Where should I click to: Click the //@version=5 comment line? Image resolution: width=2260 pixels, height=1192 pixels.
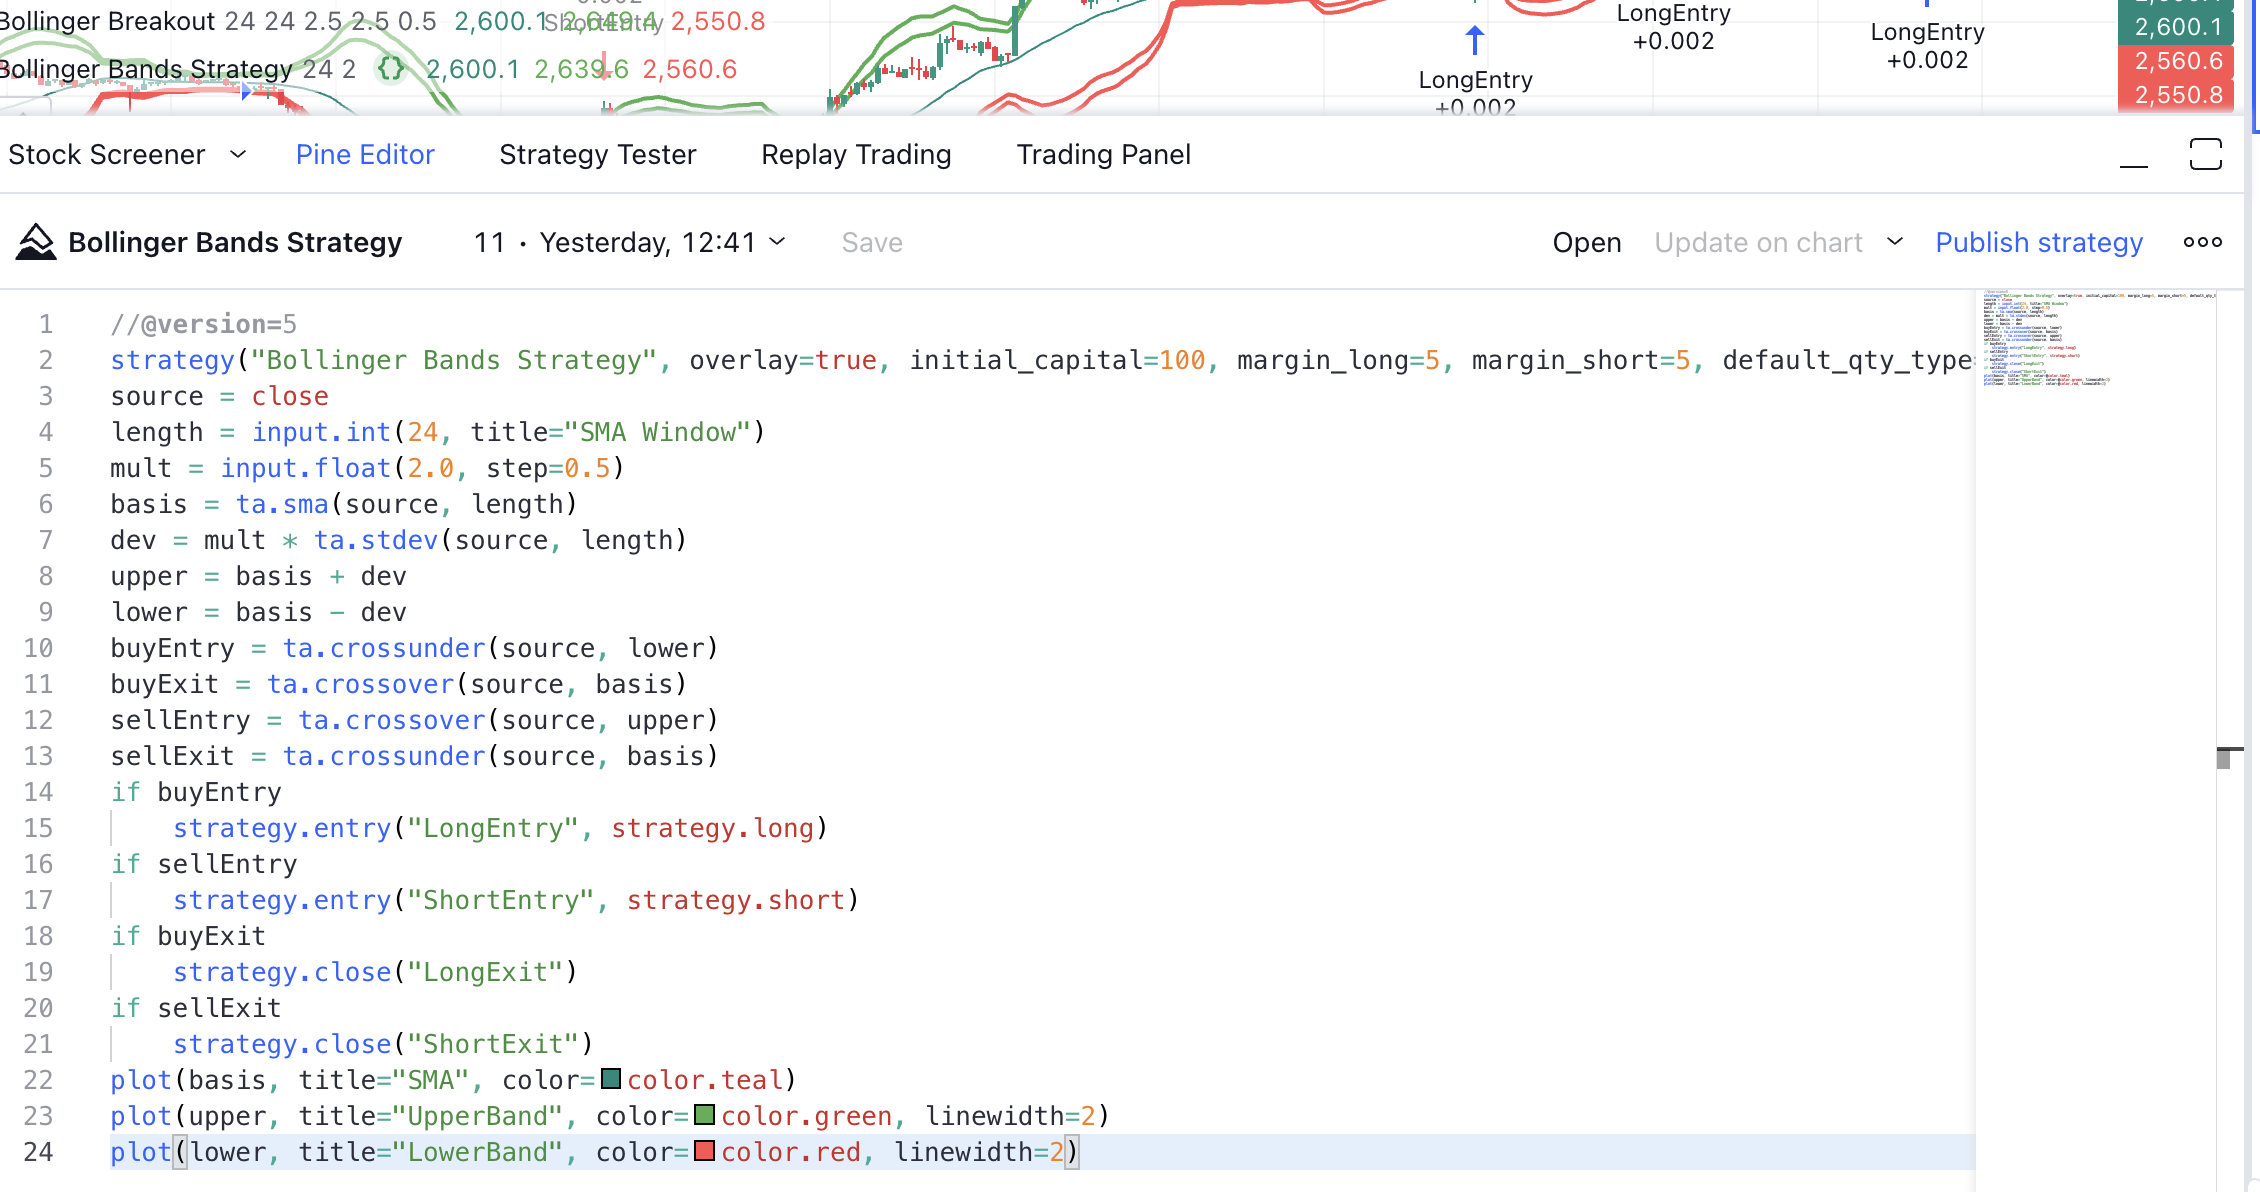tap(204, 324)
